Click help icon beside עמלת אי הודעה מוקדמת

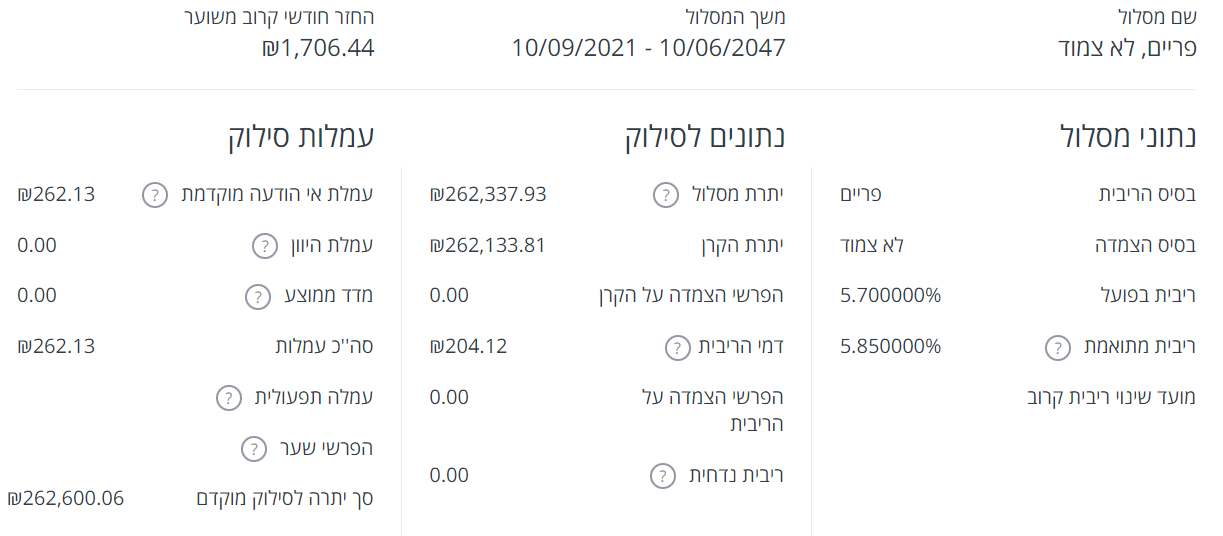coord(154,195)
